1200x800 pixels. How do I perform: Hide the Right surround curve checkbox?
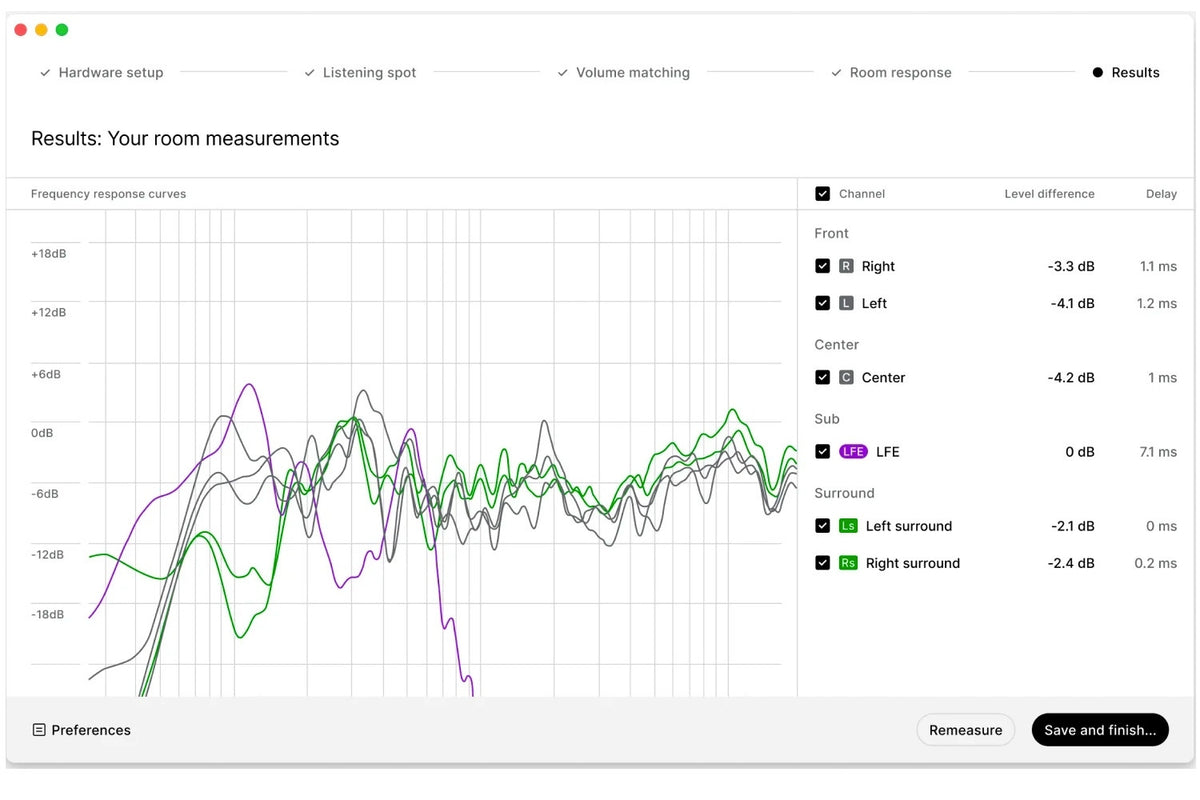point(822,563)
